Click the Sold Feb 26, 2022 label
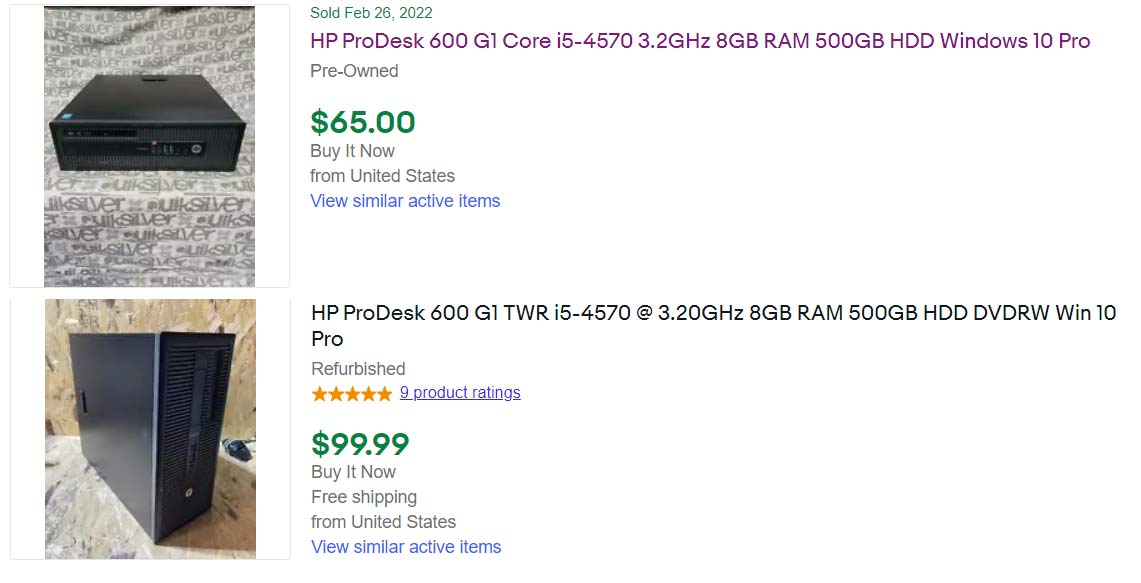This screenshot has width=1141, height=583. pyautogui.click(x=371, y=13)
